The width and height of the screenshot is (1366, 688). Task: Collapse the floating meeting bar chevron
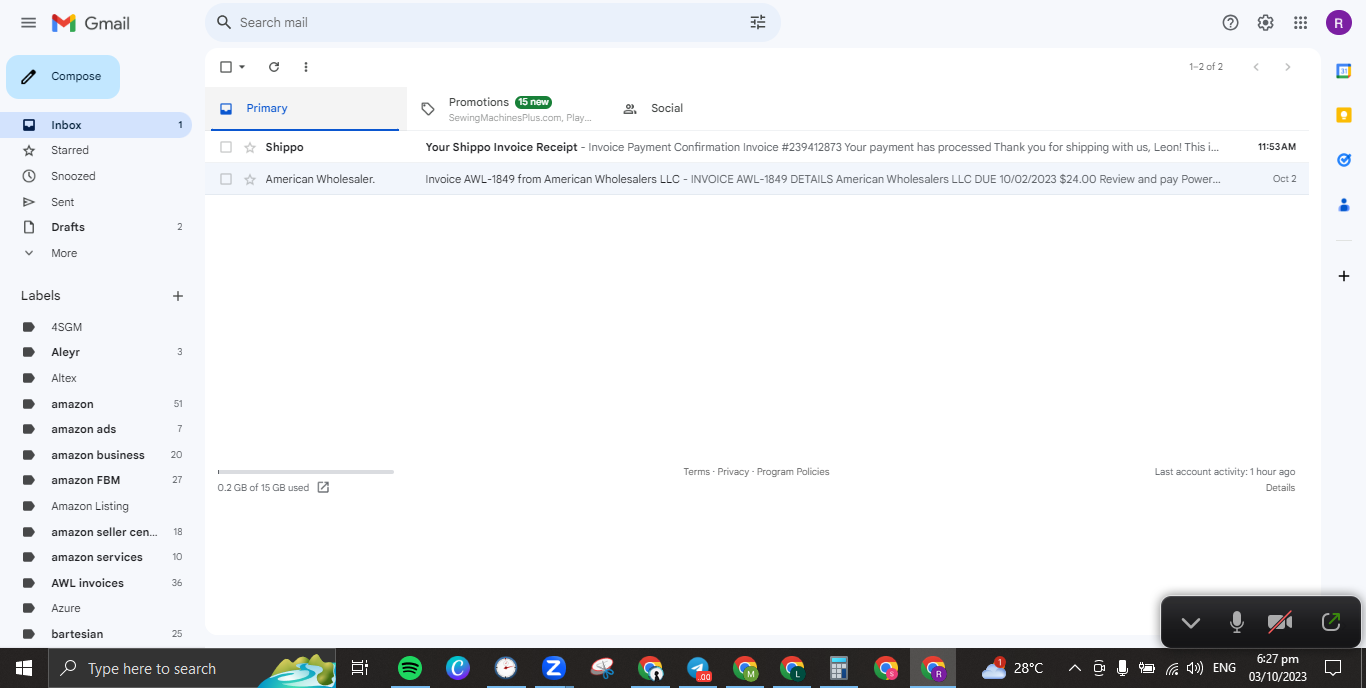point(1190,622)
